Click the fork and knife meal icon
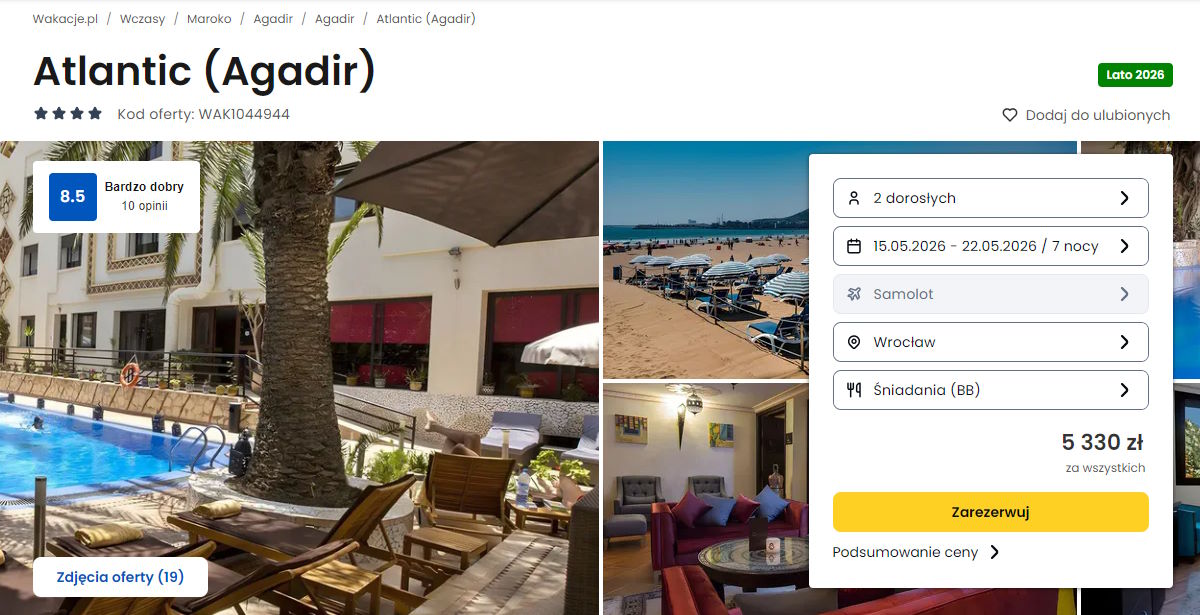The image size is (1200, 615). 854,390
